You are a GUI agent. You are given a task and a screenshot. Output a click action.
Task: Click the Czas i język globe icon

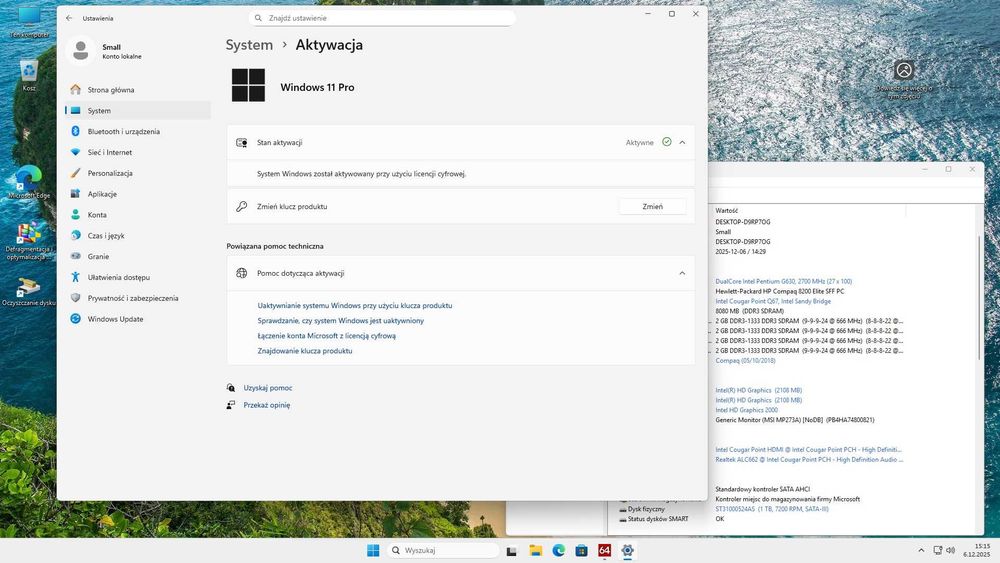pos(75,235)
